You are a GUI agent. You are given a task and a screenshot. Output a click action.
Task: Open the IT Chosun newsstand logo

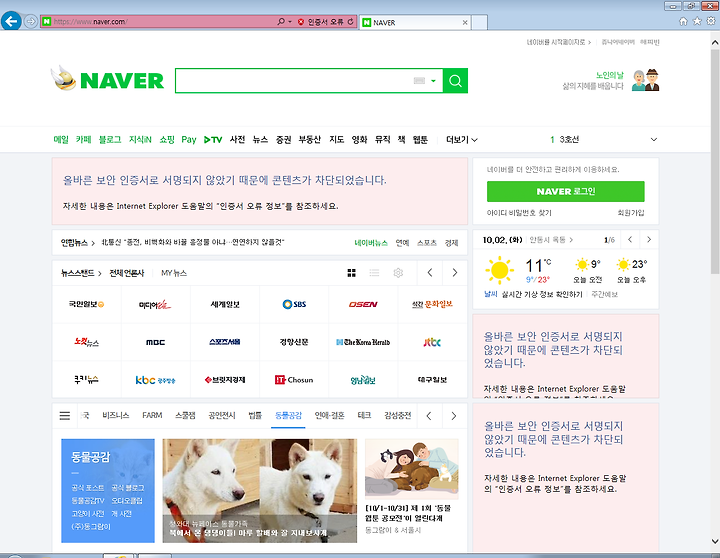coord(294,380)
